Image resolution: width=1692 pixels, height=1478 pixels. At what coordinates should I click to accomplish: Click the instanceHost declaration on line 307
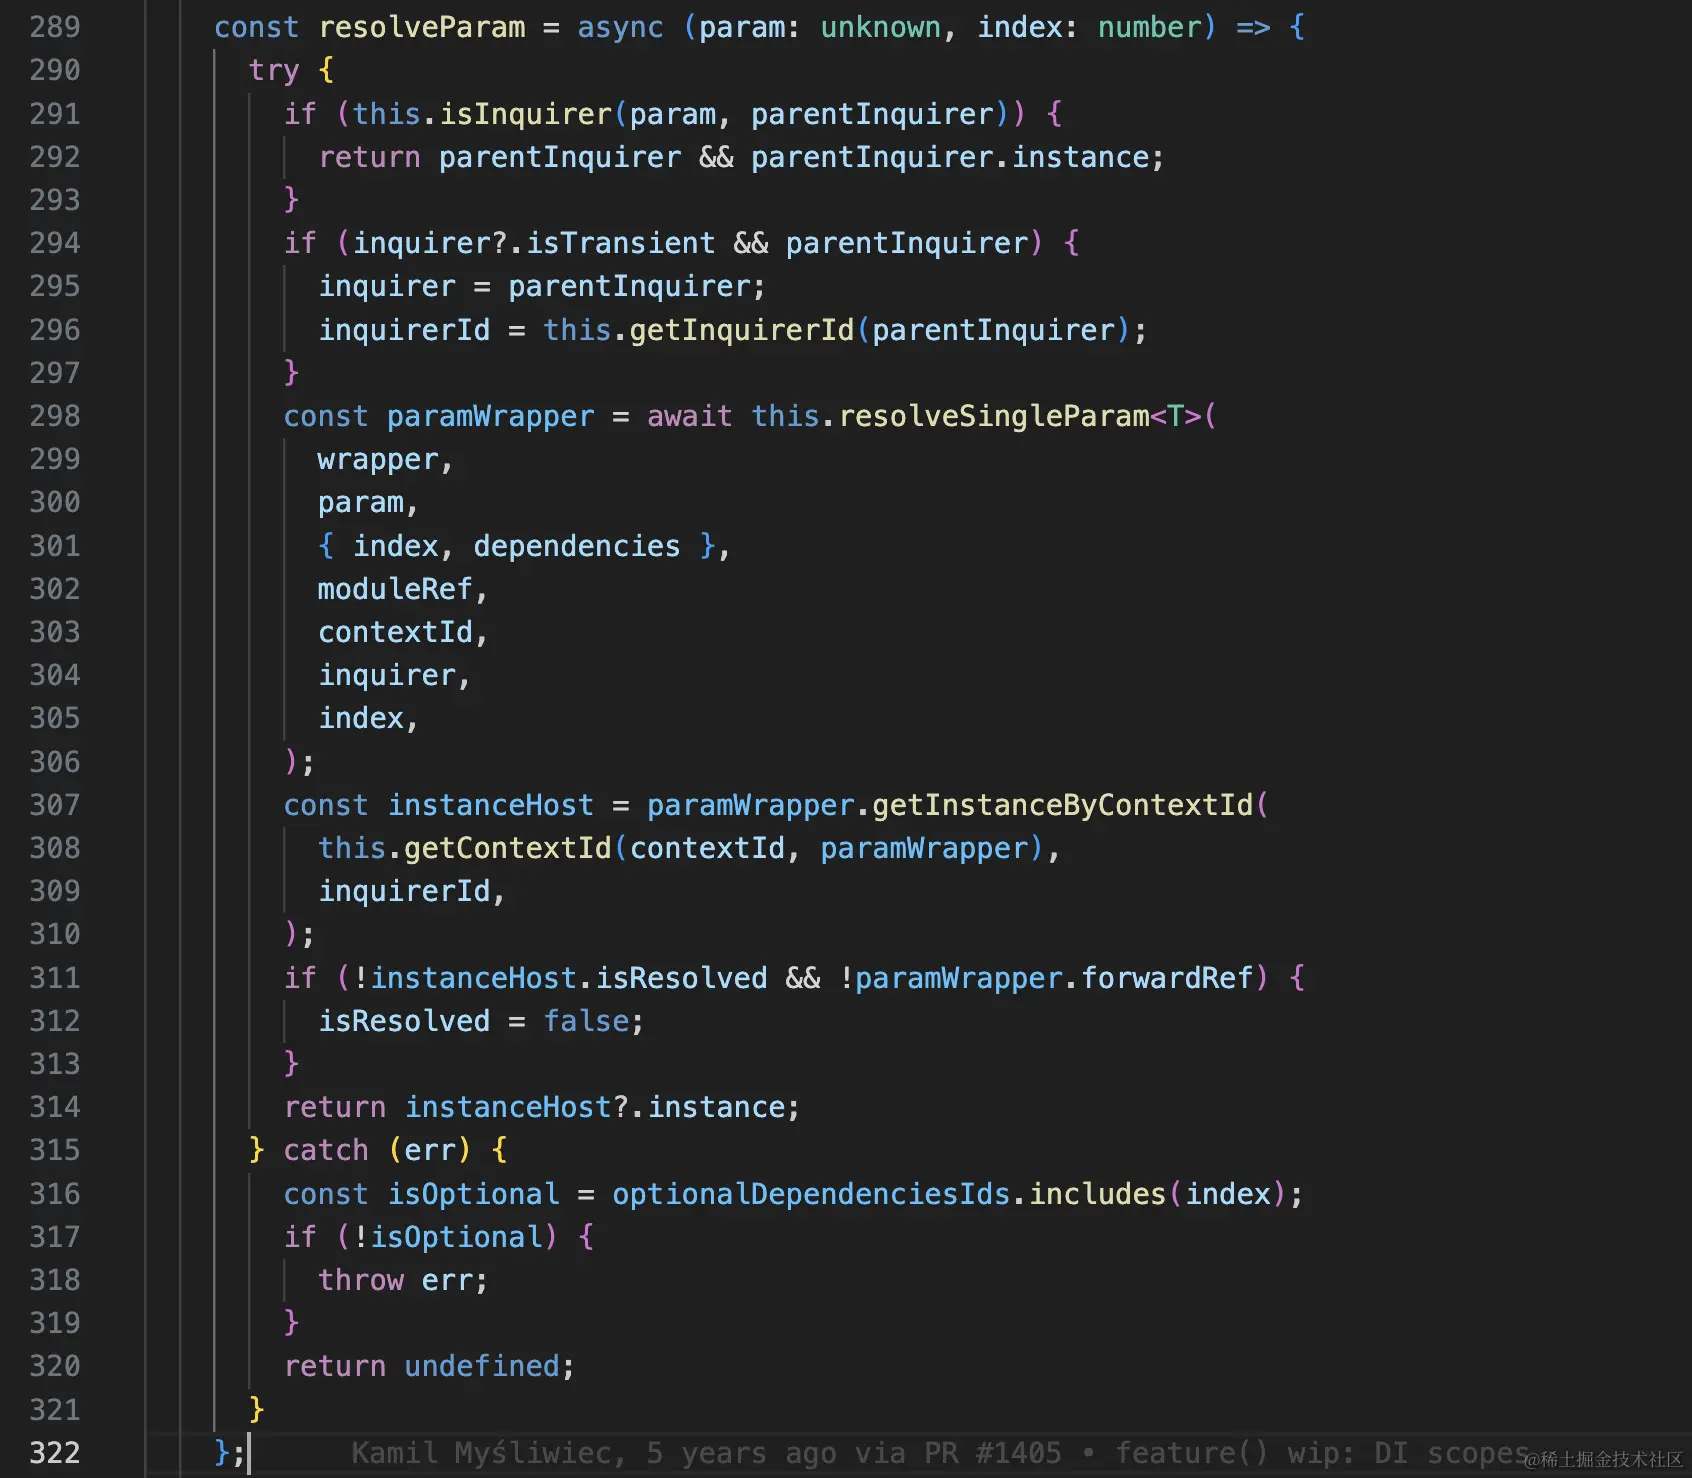490,805
